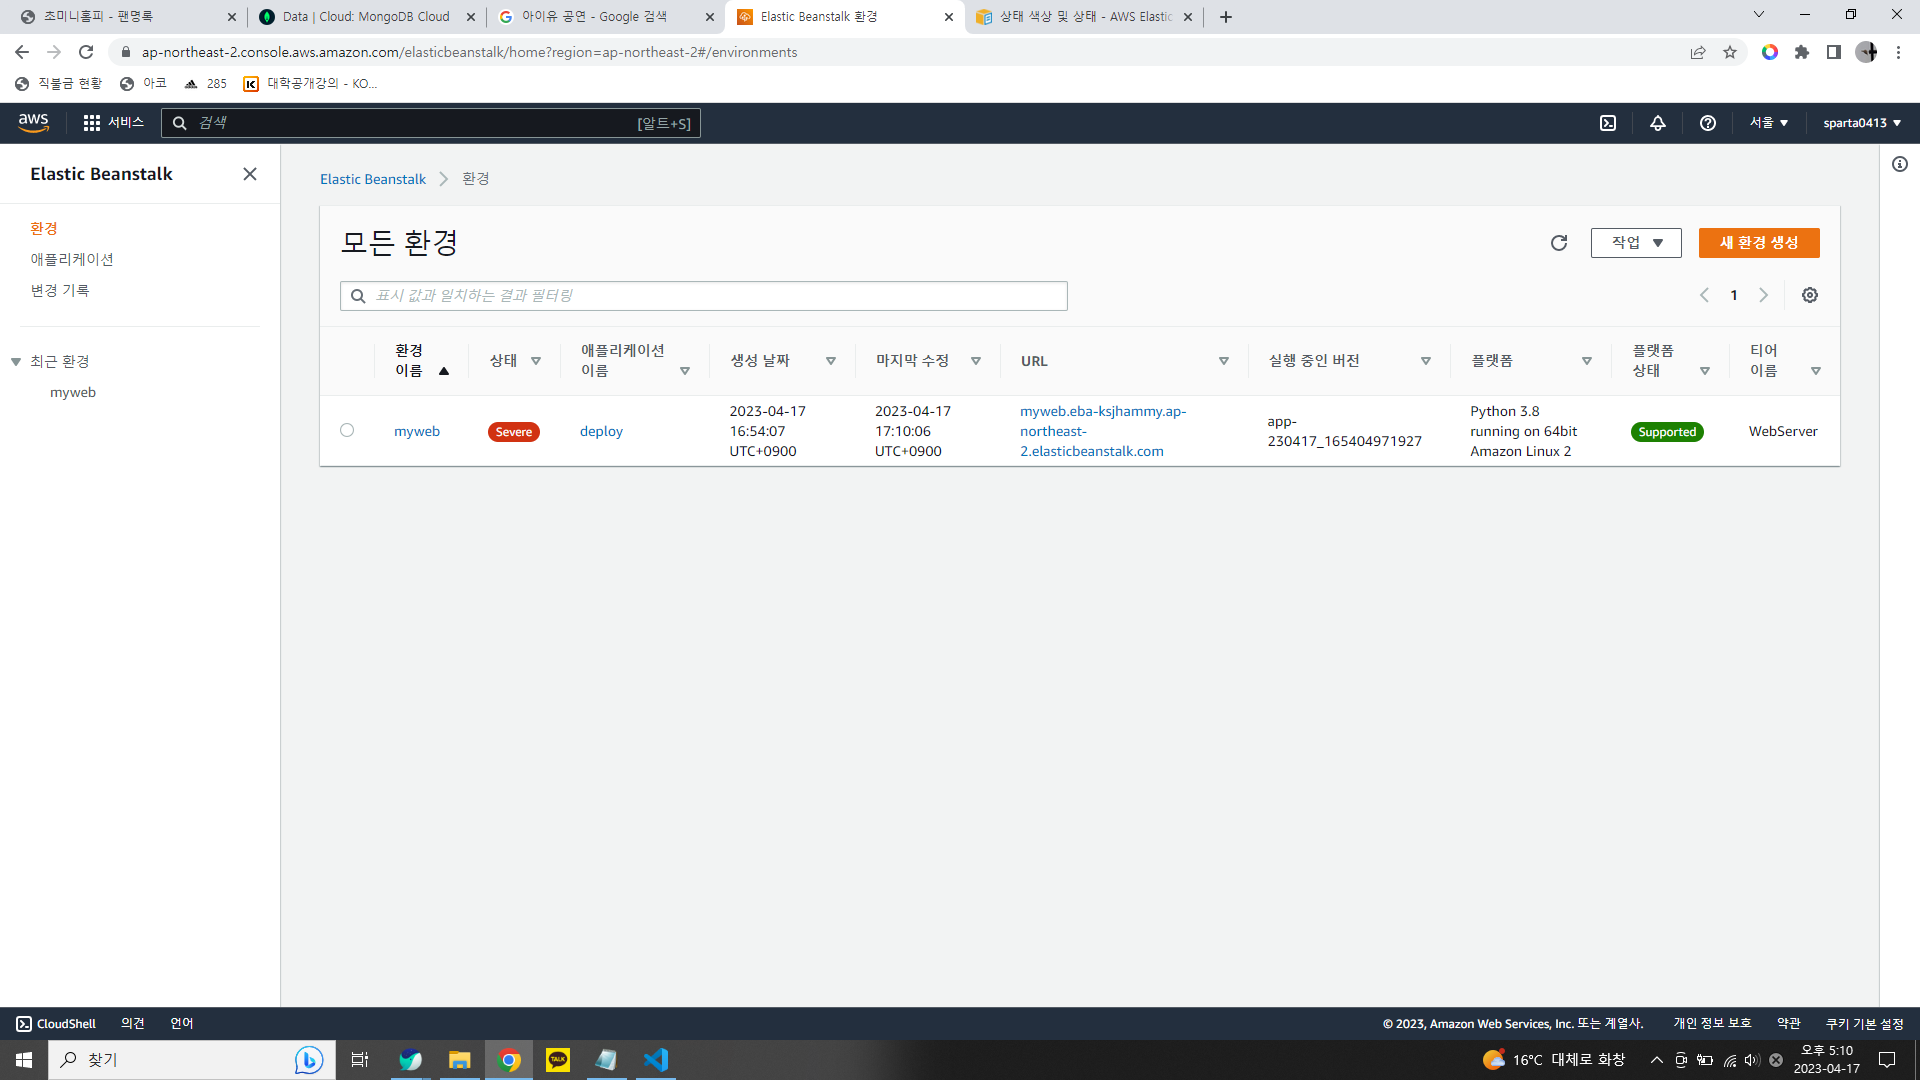Open Windows Start menu
Image resolution: width=1920 pixels, height=1080 pixels.
24,1060
